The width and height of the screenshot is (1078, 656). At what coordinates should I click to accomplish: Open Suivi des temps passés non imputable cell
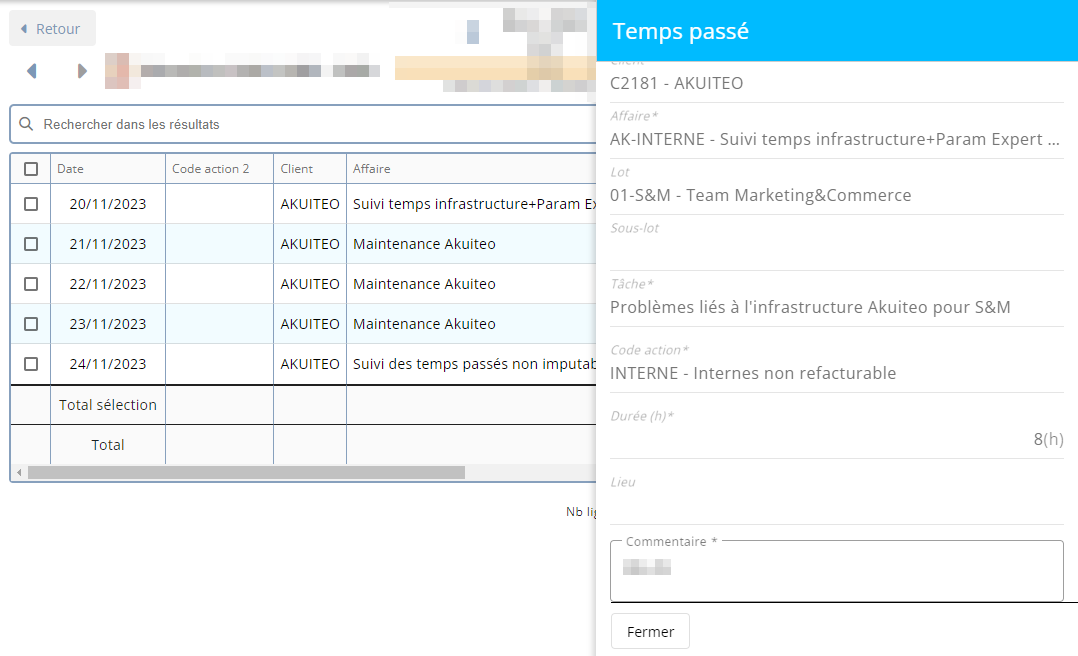point(472,364)
